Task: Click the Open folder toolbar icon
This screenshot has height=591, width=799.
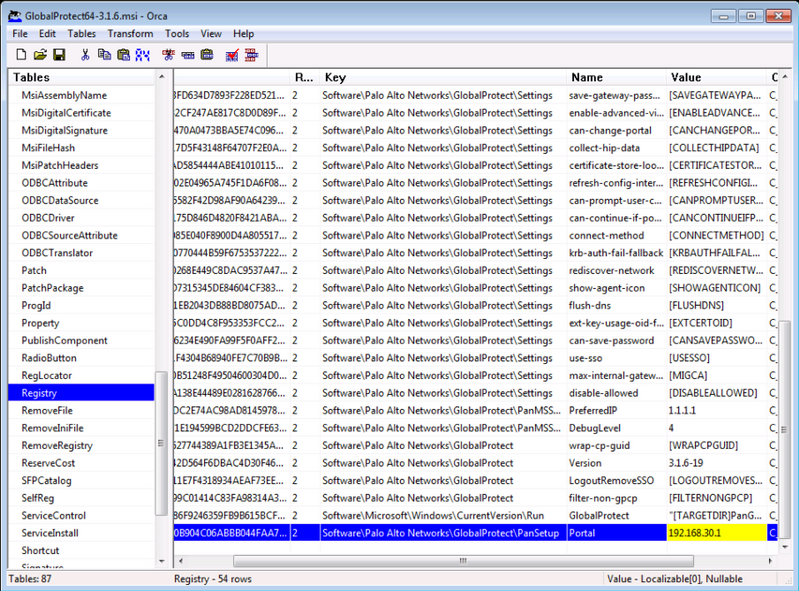Action: pos(40,54)
